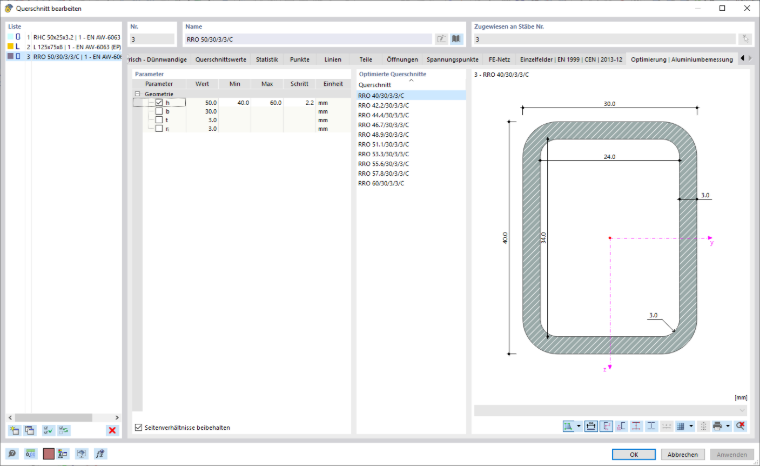Viewport: 760px width, 466px height.
Task: Click the Max cell value 60.0
Action: click(x=268, y=103)
